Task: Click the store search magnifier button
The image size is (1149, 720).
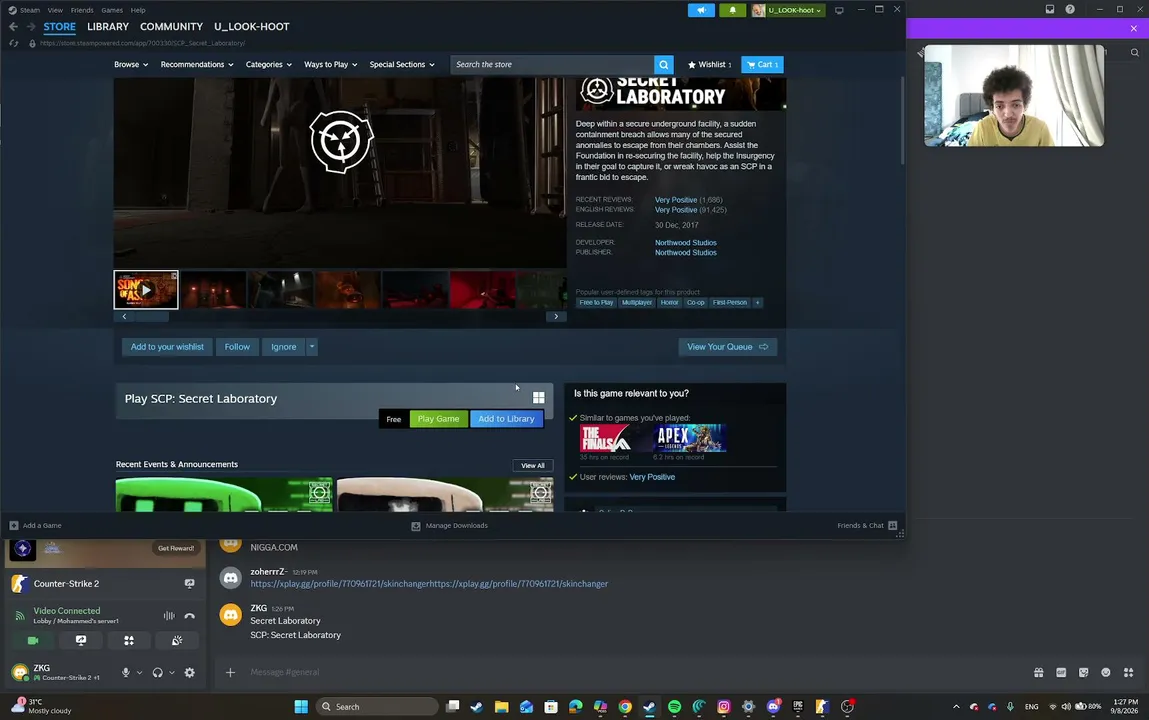Action: click(x=663, y=64)
